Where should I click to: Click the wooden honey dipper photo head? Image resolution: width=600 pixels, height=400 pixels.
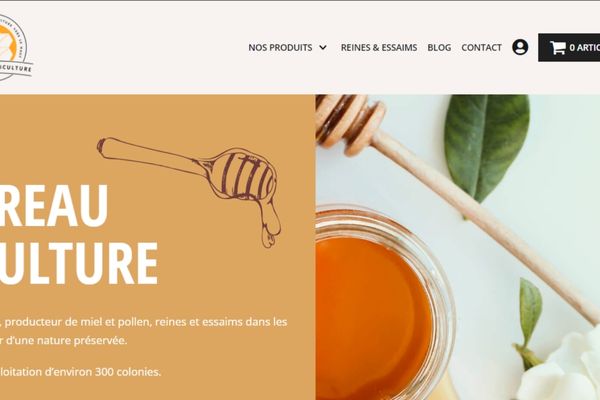click(x=350, y=122)
